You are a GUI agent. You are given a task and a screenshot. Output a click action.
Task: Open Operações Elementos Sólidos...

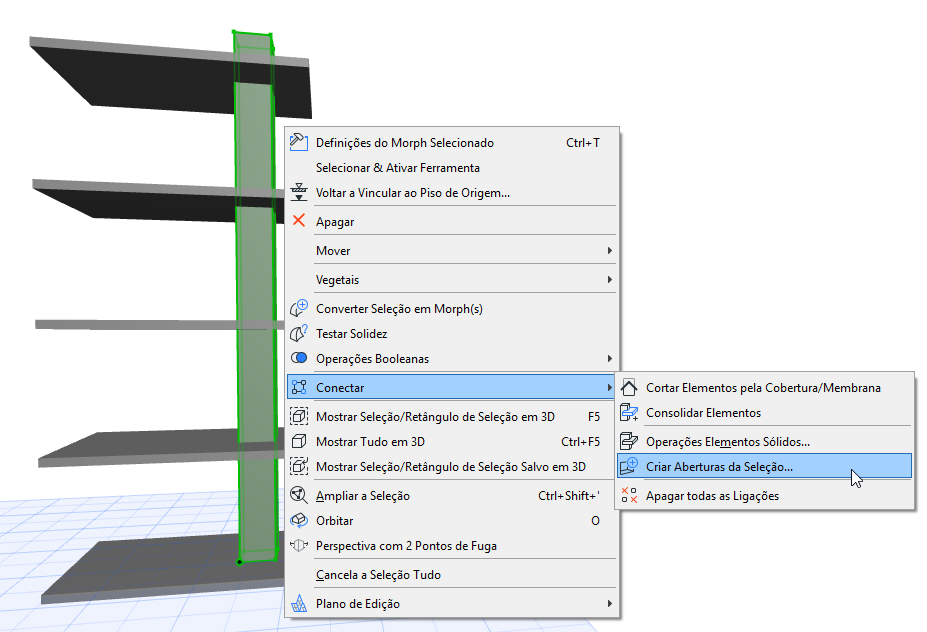coord(764,442)
